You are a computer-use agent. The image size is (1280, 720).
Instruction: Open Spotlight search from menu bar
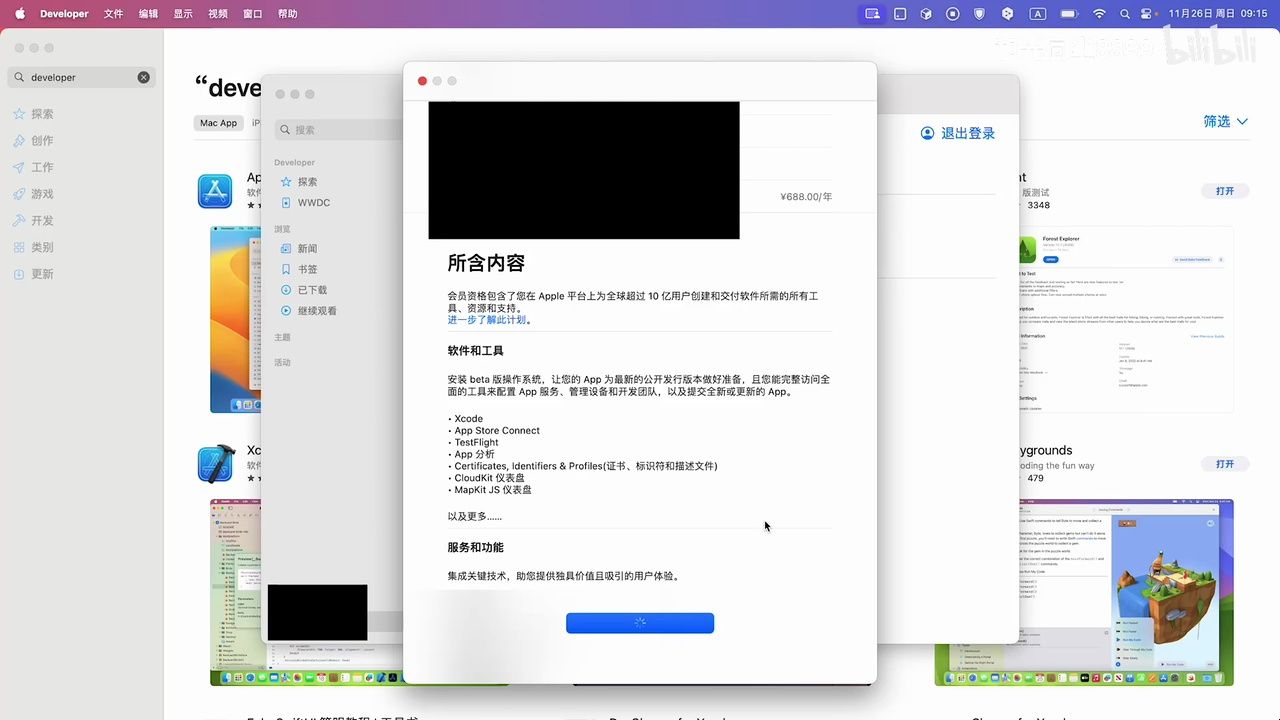(x=1125, y=14)
